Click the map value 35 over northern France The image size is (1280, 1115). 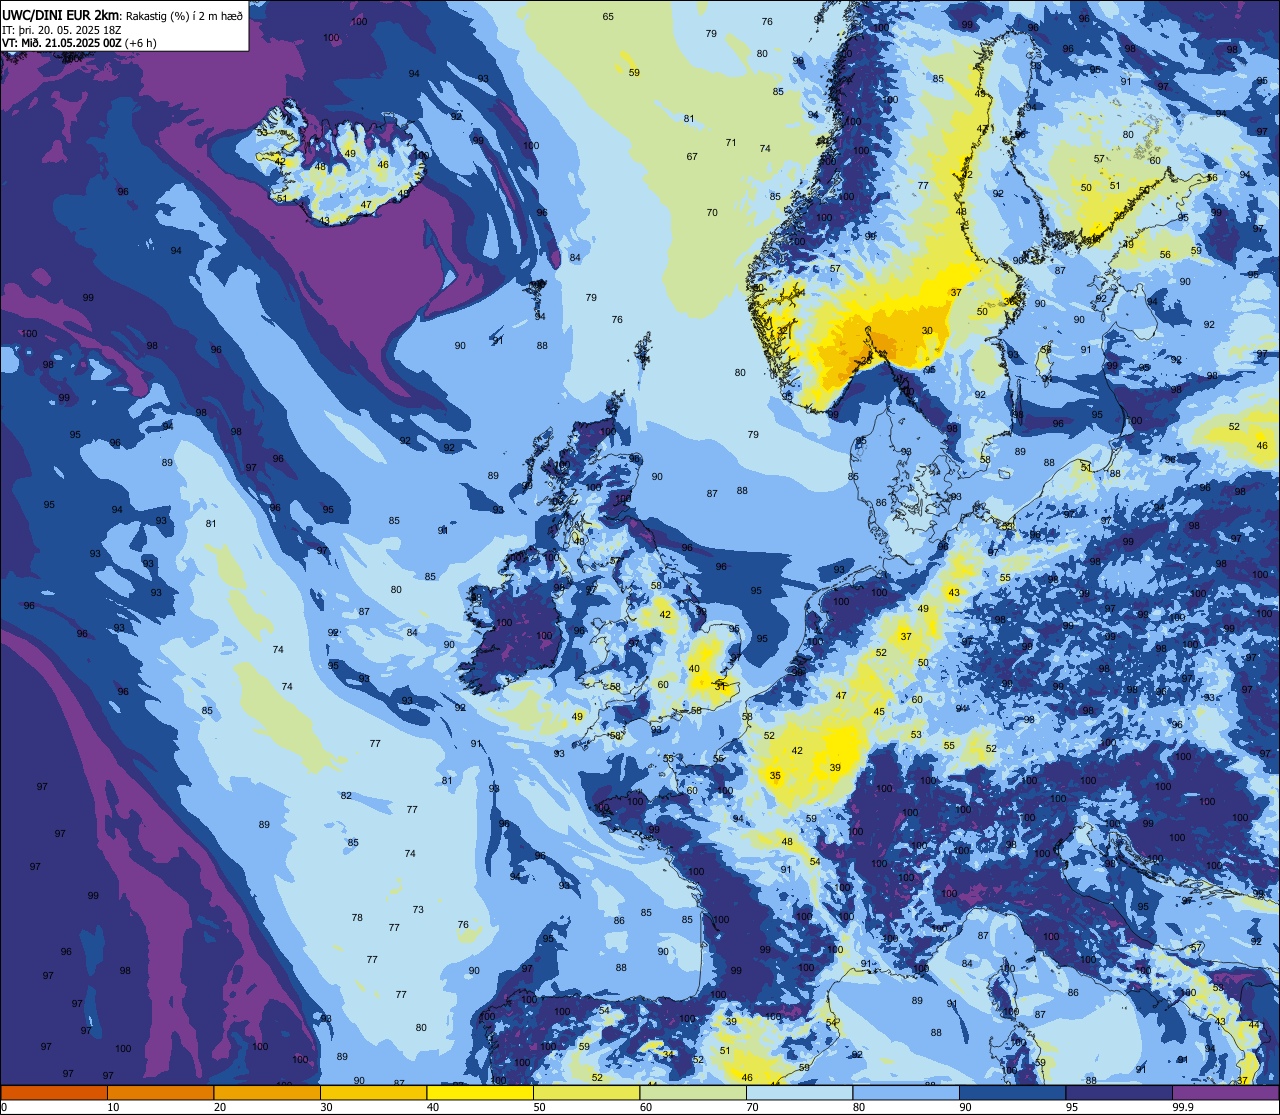775,776
